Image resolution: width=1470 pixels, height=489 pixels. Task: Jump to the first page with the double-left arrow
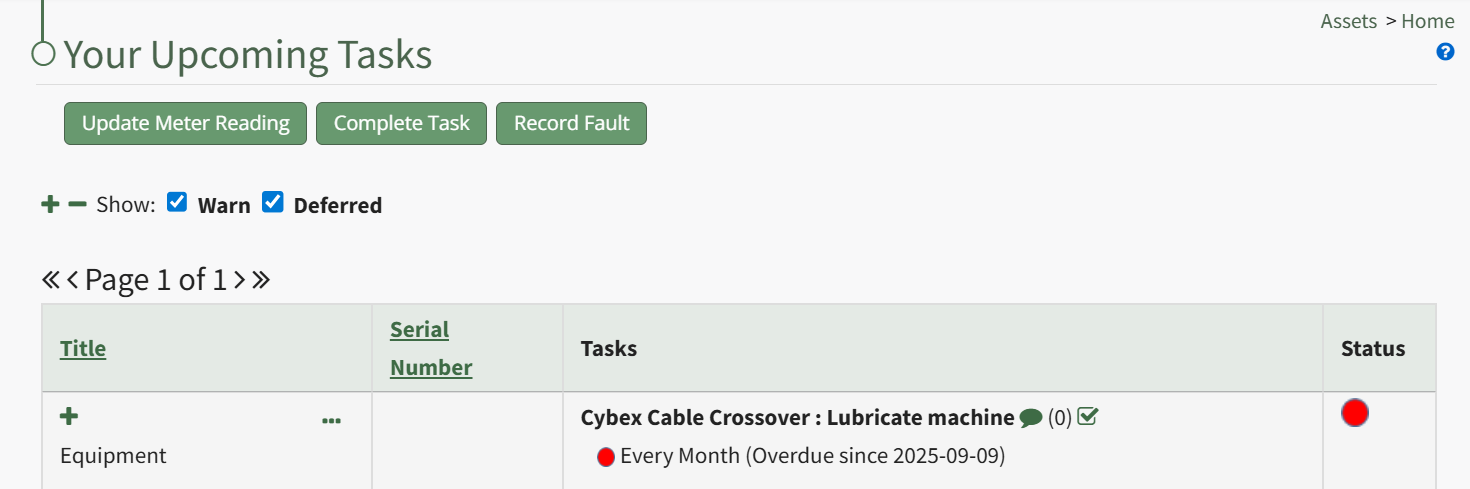pos(51,280)
